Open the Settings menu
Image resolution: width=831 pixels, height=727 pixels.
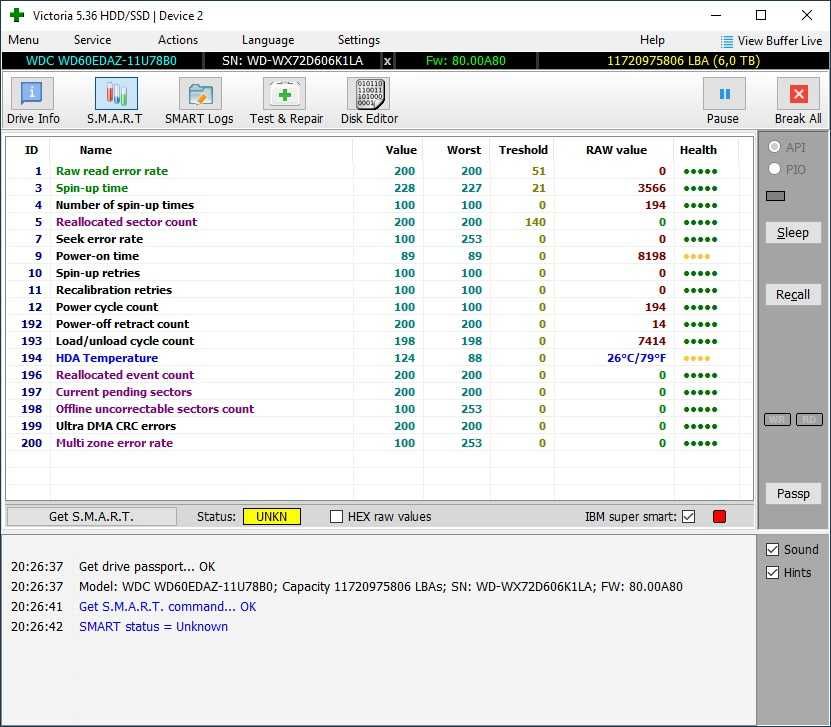point(359,40)
